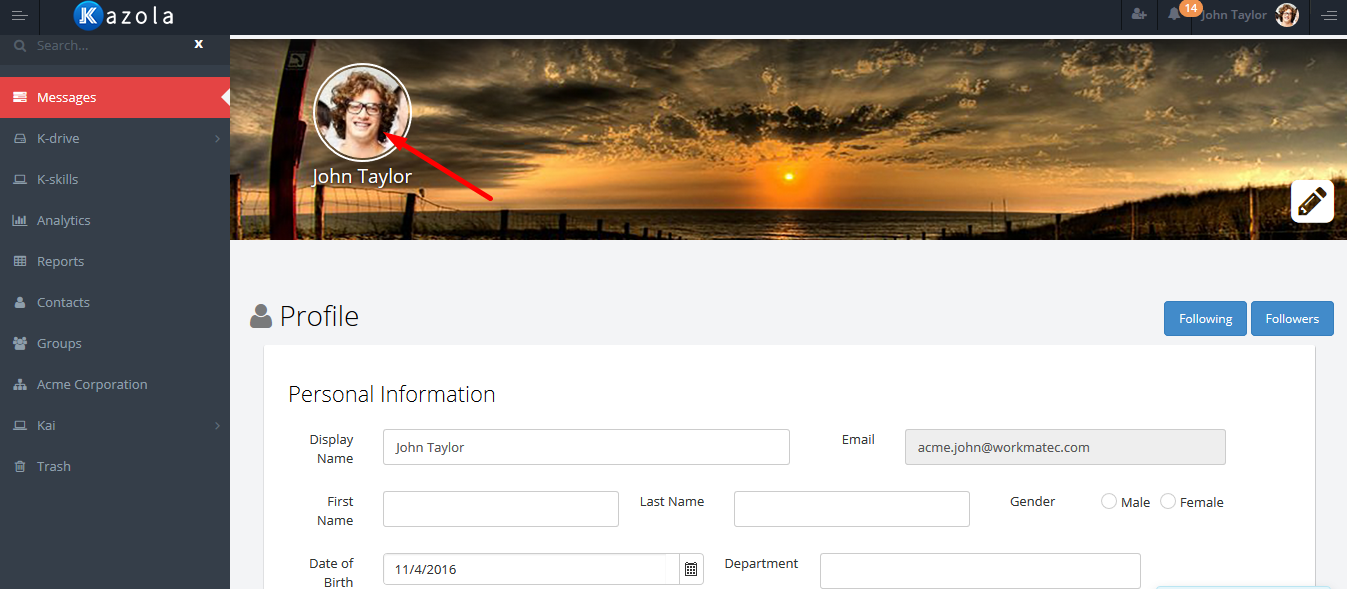Screen dimensions: 1347x589
Task: Click the Analytics bar chart icon
Action: tap(19, 220)
